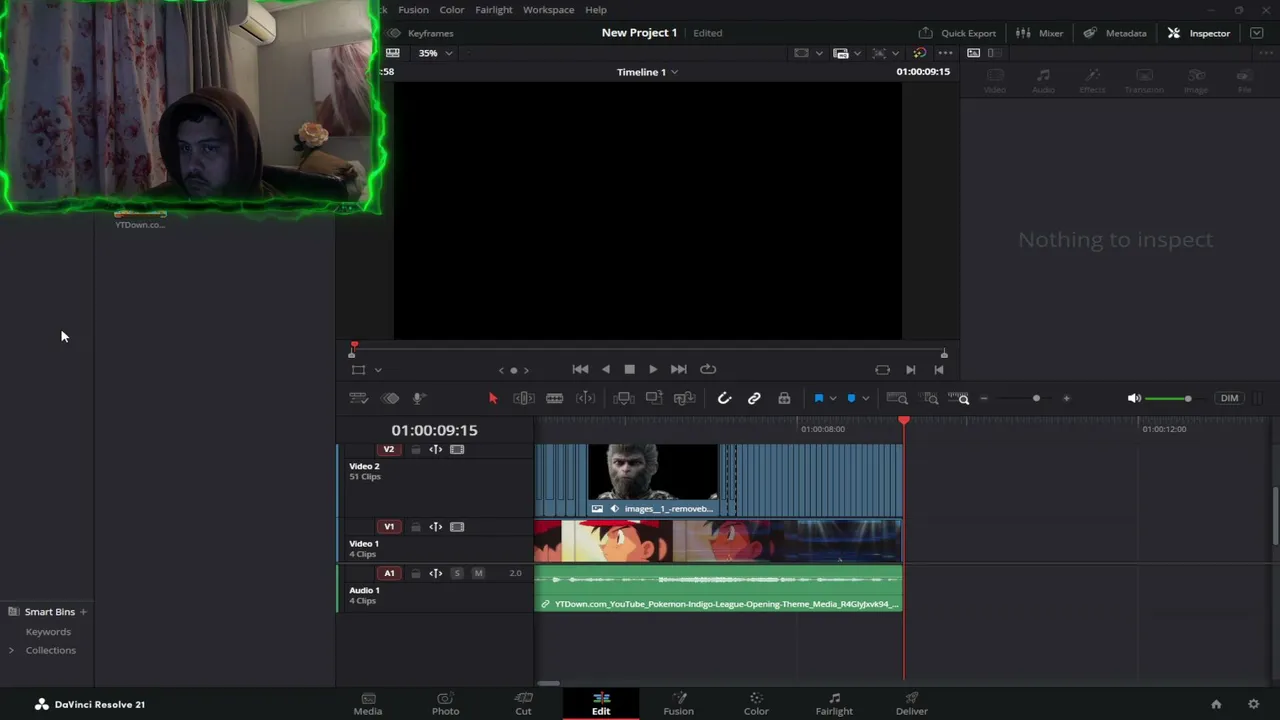The height and width of the screenshot is (720, 1280).
Task: Open the Mixer panel
Action: (x=1039, y=33)
